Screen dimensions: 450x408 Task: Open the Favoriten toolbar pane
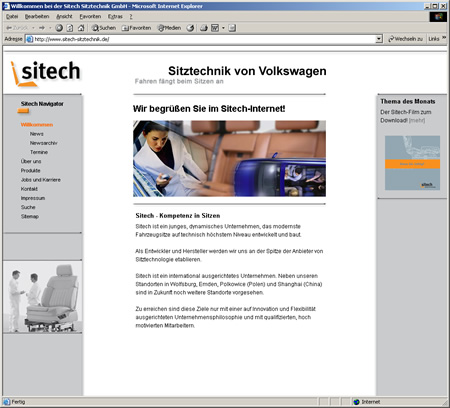tap(136, 28)
